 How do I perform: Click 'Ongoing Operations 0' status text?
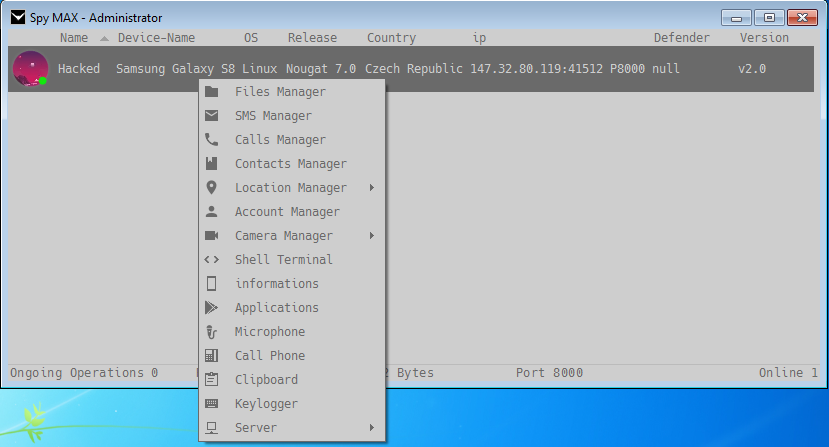[x=84, y=373]
